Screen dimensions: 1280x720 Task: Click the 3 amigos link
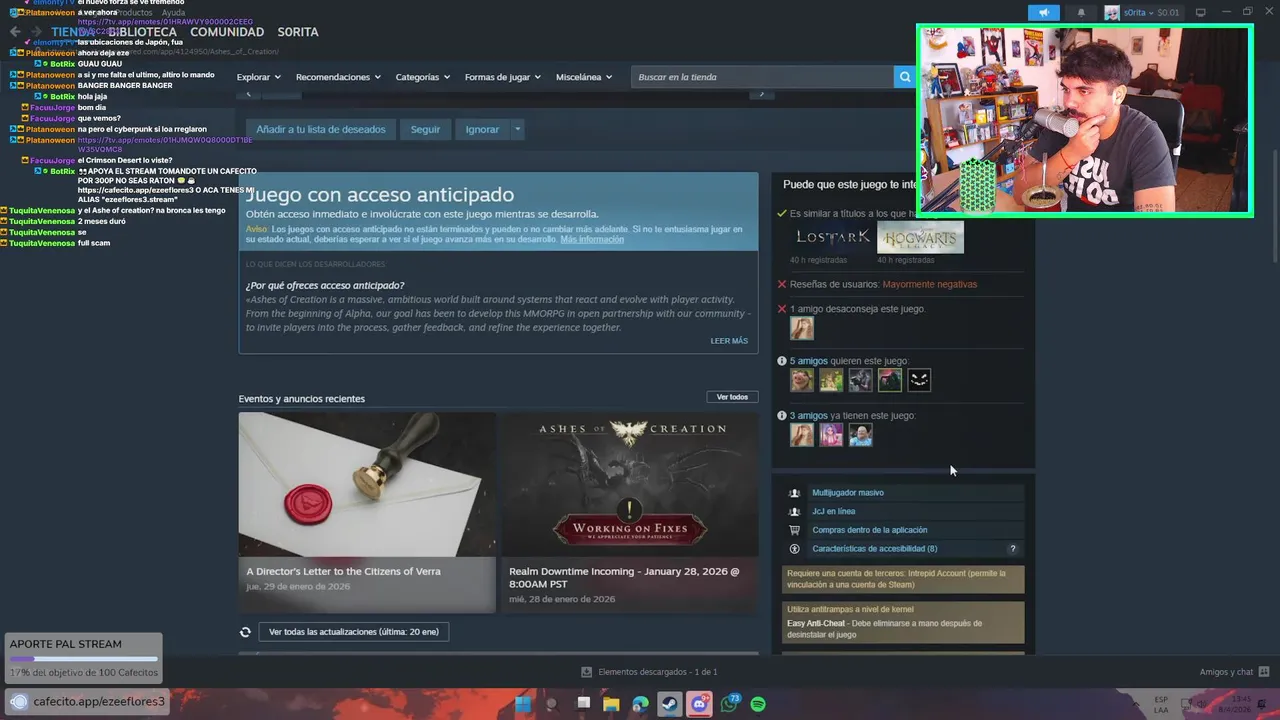(808, 416)
